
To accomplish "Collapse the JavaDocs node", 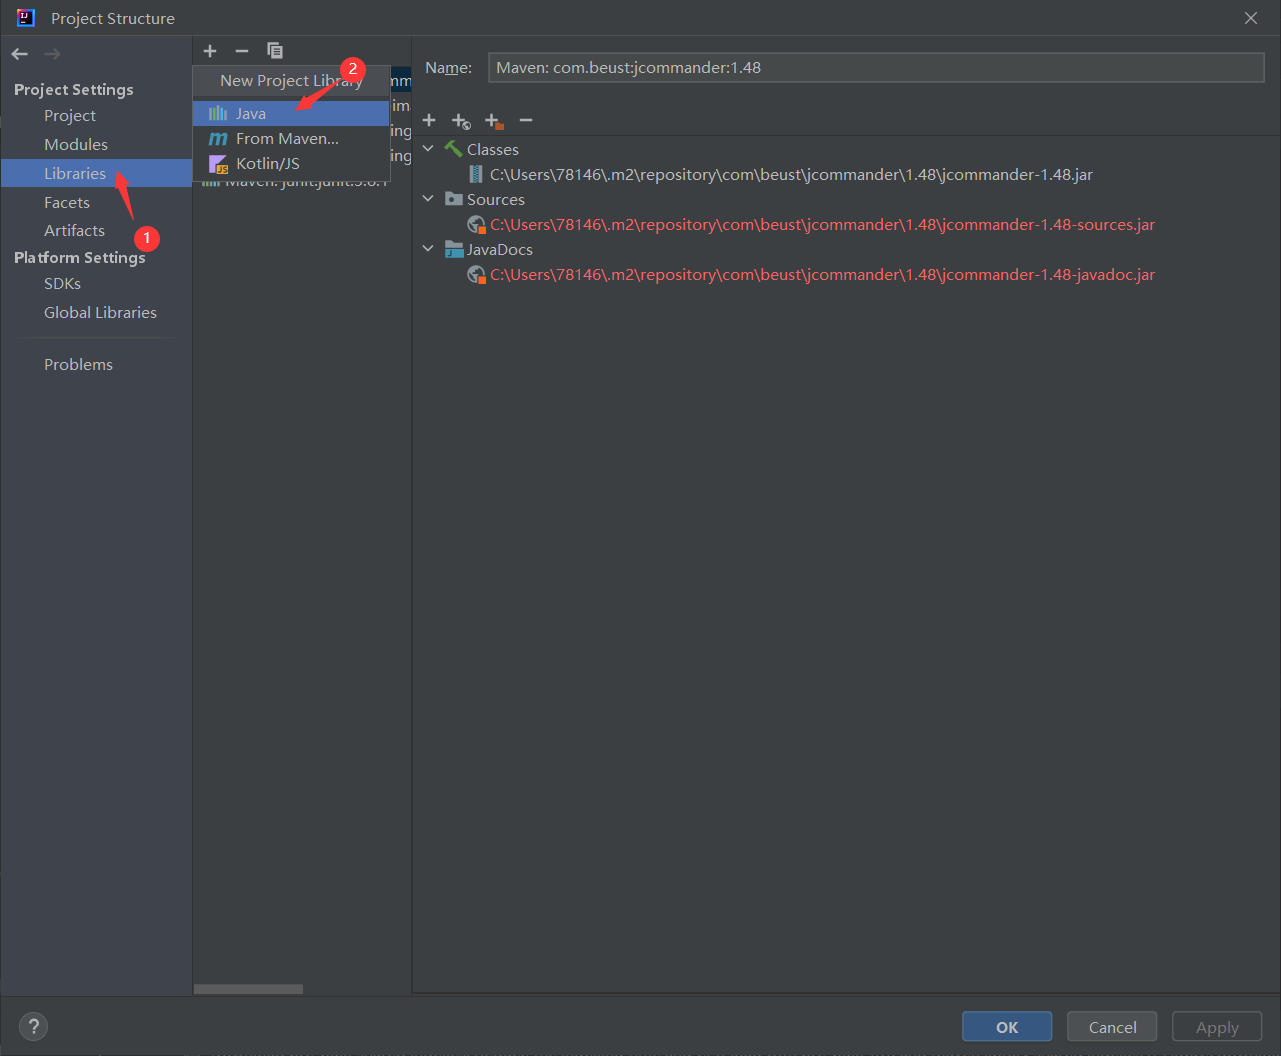I will (x=428, y=249).
